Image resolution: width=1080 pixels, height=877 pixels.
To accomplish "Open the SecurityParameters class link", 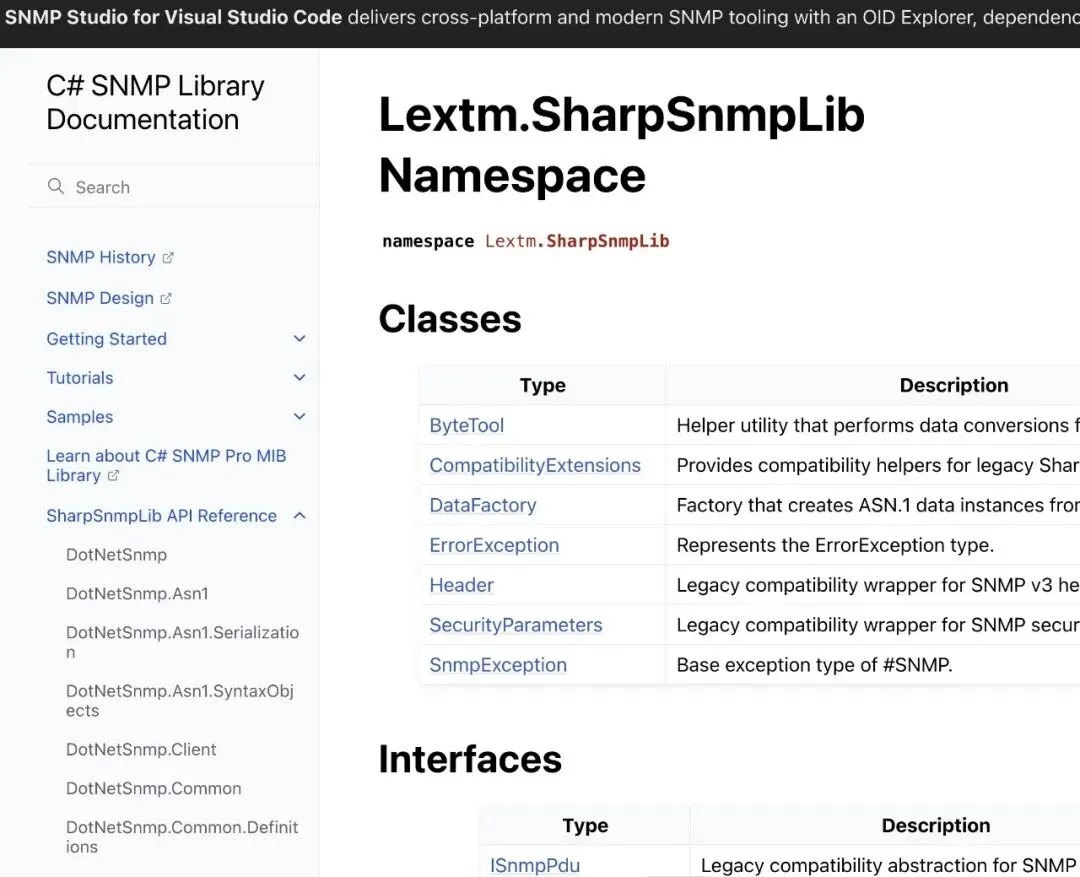I will [516, 625].
